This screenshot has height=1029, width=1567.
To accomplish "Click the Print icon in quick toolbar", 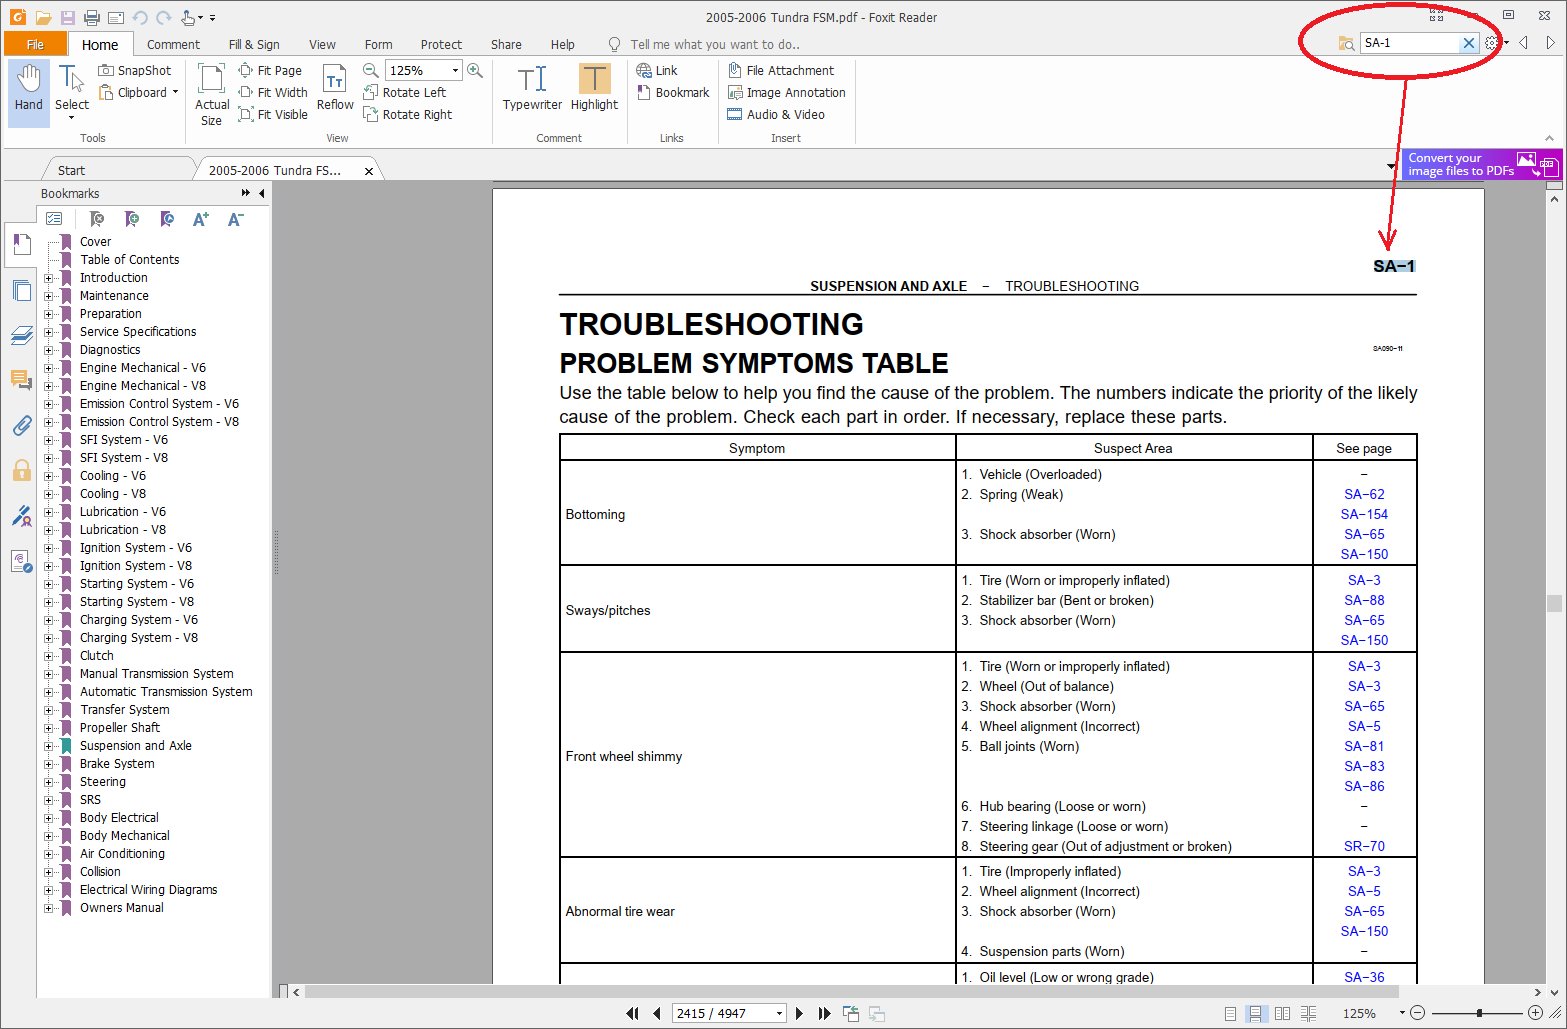I will coord(91,18).
